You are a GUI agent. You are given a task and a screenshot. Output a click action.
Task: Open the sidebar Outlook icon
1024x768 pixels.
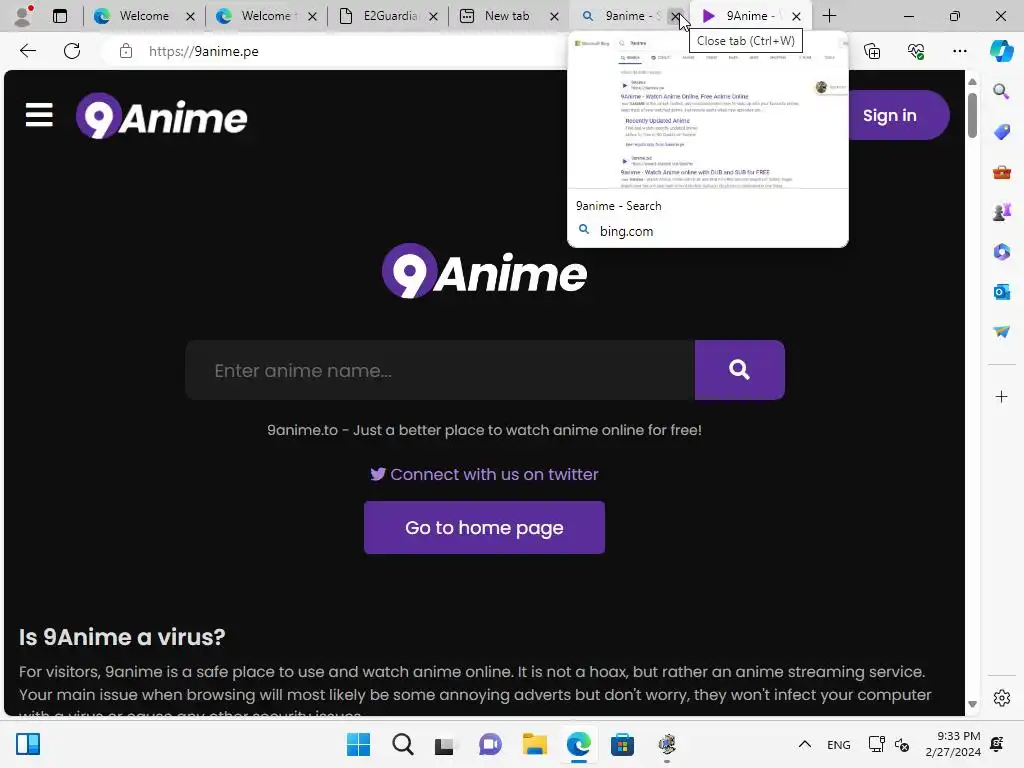(x=1001, y=291)
